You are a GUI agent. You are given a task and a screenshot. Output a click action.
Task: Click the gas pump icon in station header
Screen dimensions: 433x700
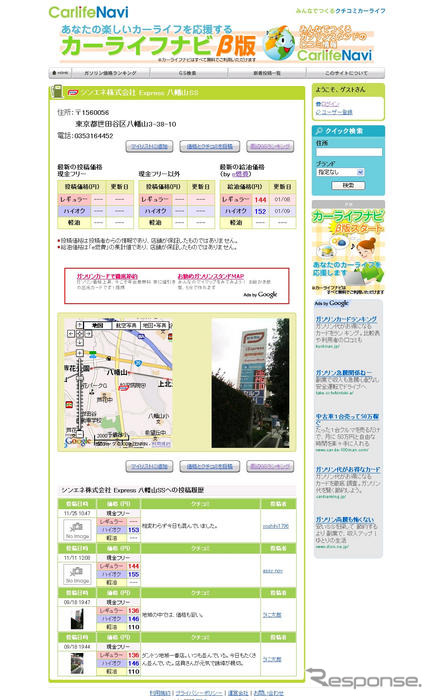pyautogui.click(x=57, y=92)
